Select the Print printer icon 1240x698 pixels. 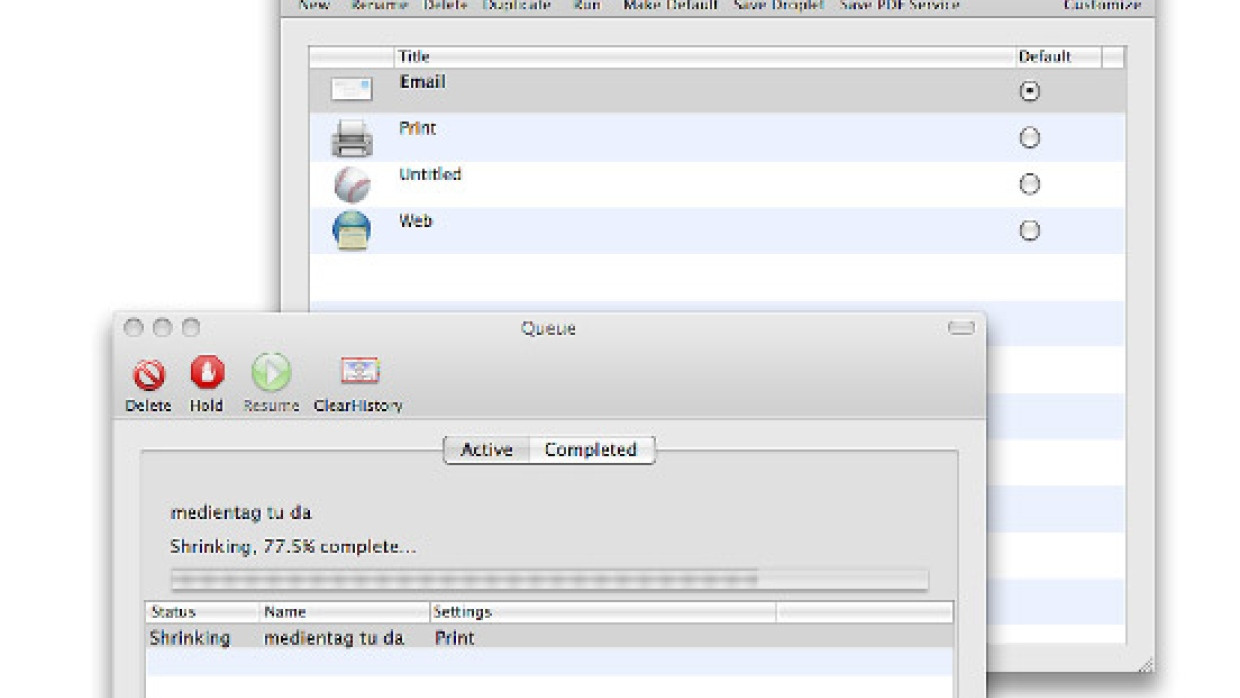[x=351, y=137]
